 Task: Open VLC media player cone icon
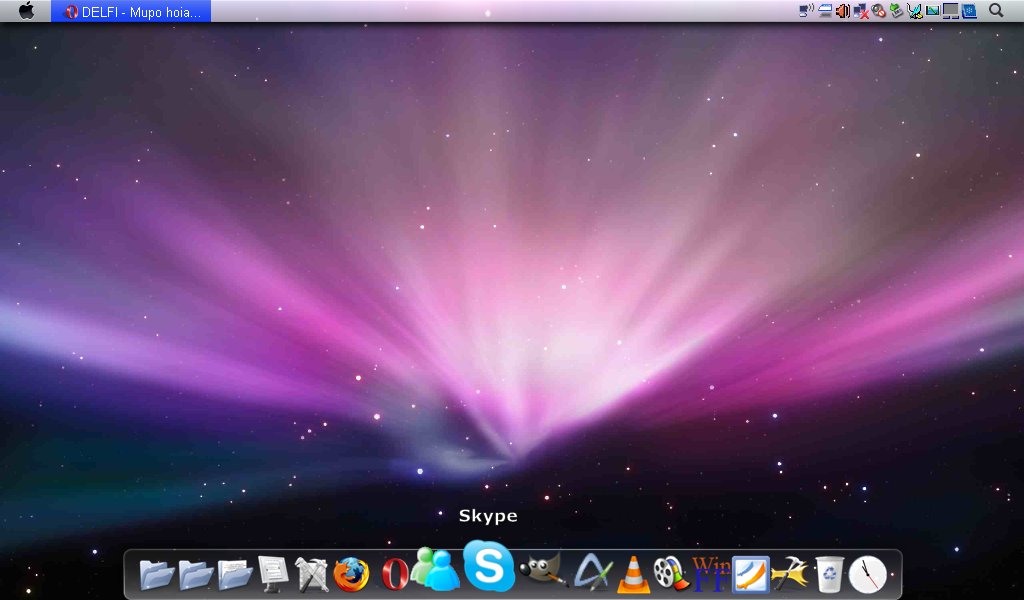[632, 575]
